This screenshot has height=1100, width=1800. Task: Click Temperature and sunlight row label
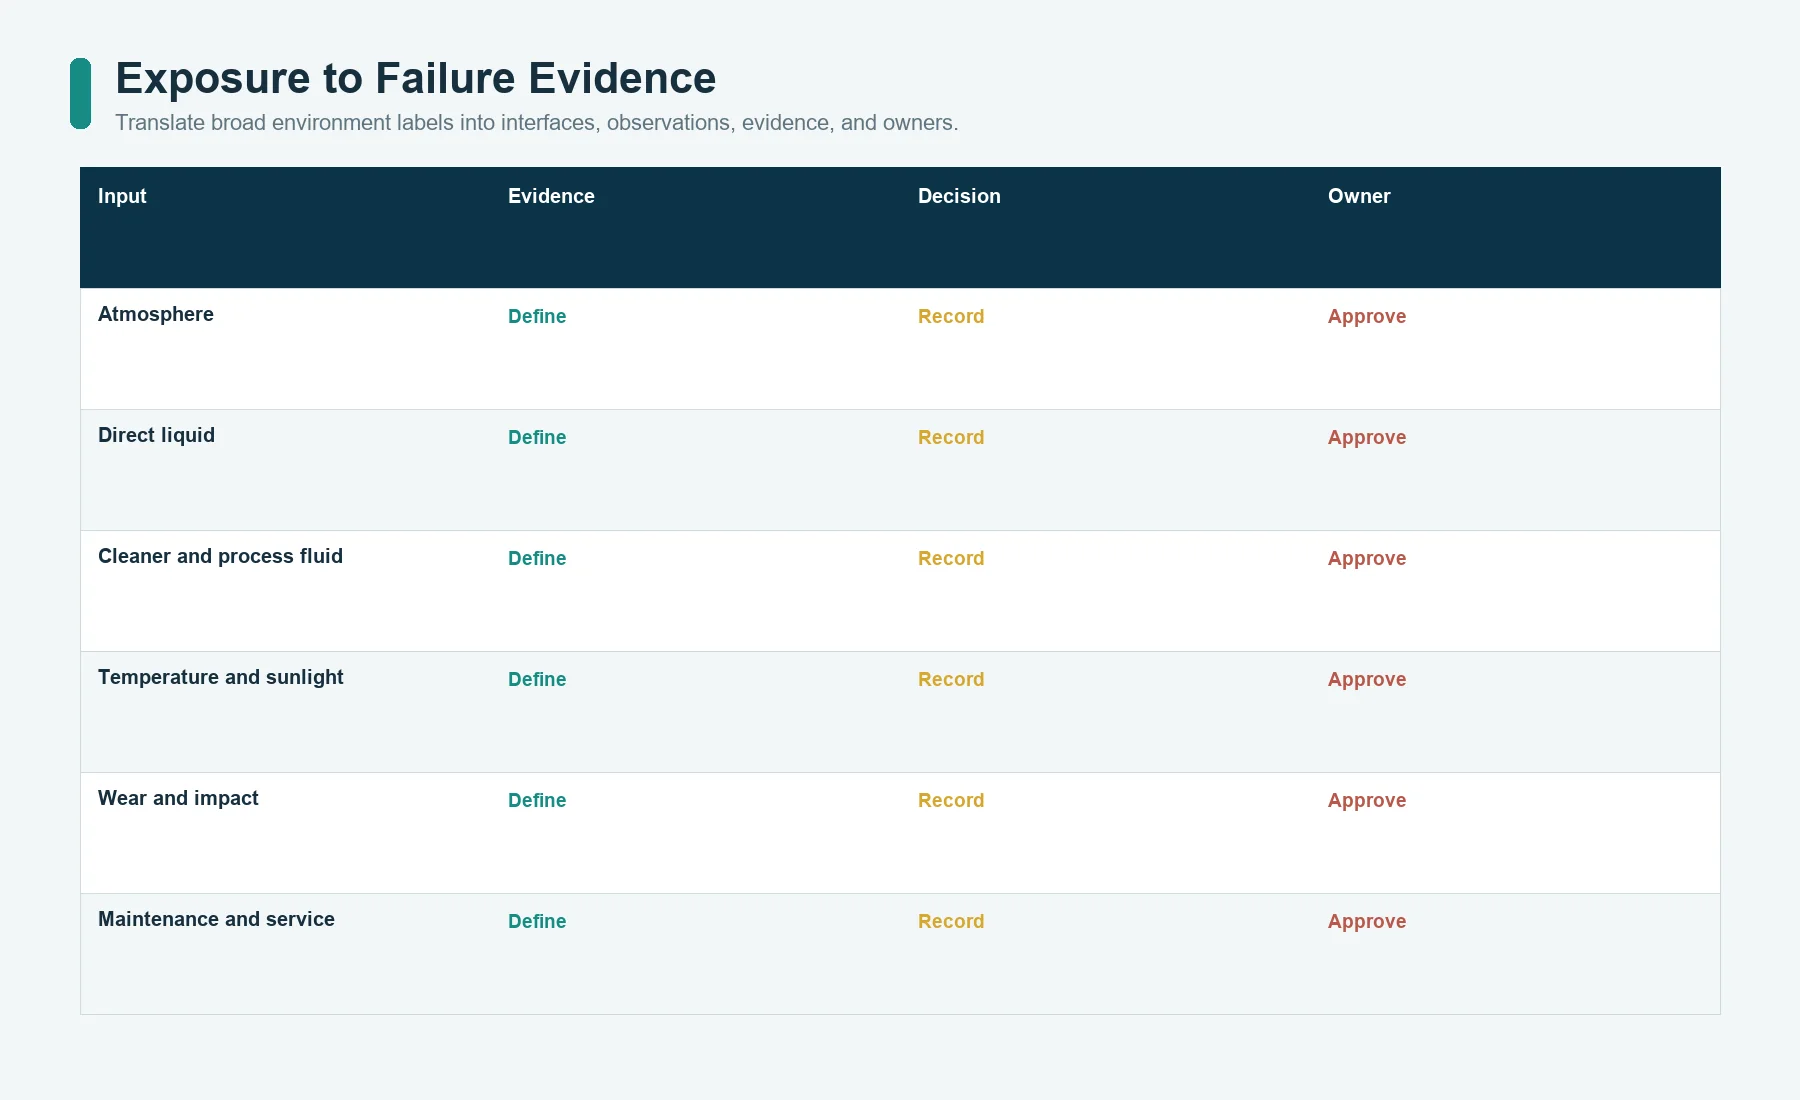220,677
